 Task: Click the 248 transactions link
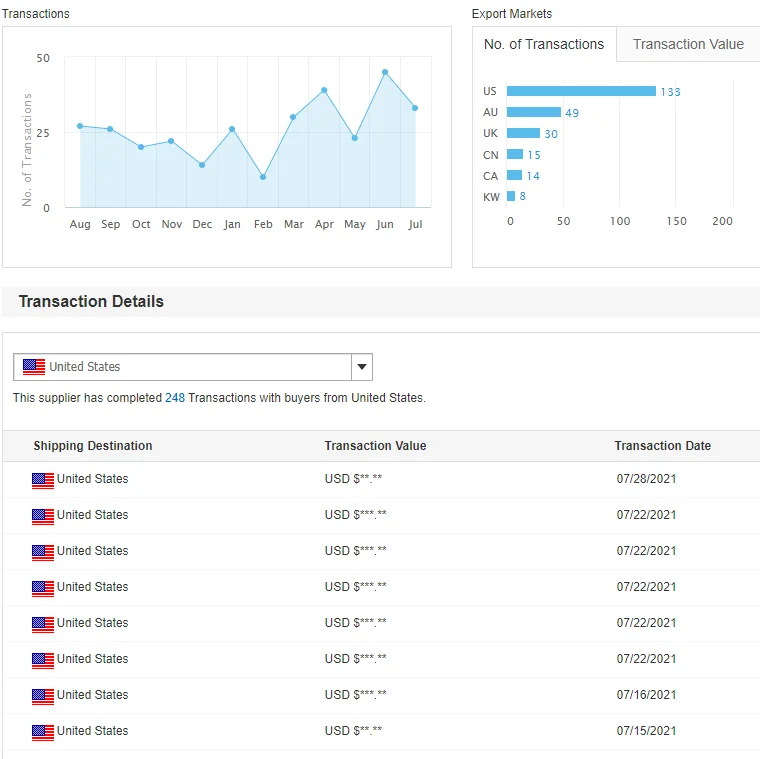click(x=175, y=398)
